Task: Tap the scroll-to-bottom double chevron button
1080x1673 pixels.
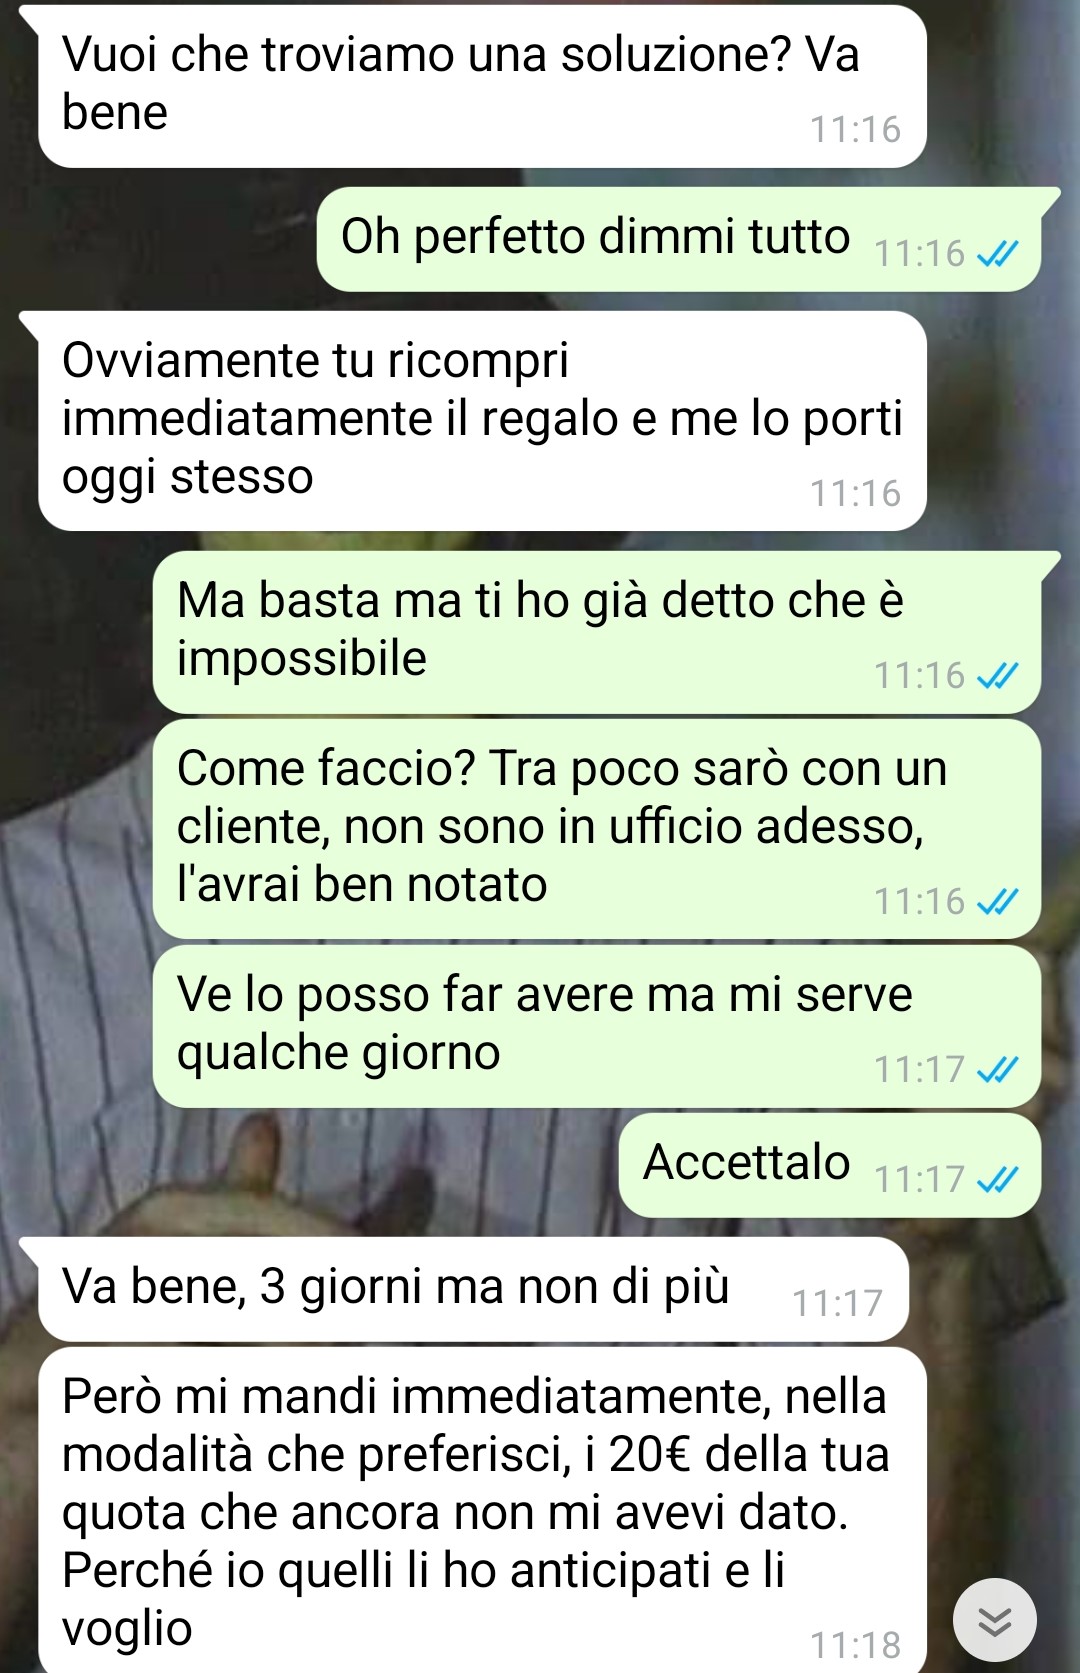Action: (x=994, y=1619)
